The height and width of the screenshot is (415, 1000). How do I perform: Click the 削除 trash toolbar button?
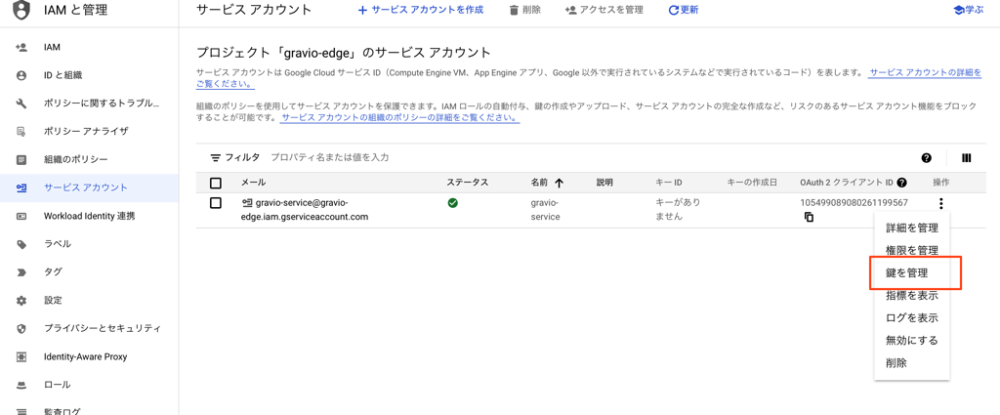point(525,10)
